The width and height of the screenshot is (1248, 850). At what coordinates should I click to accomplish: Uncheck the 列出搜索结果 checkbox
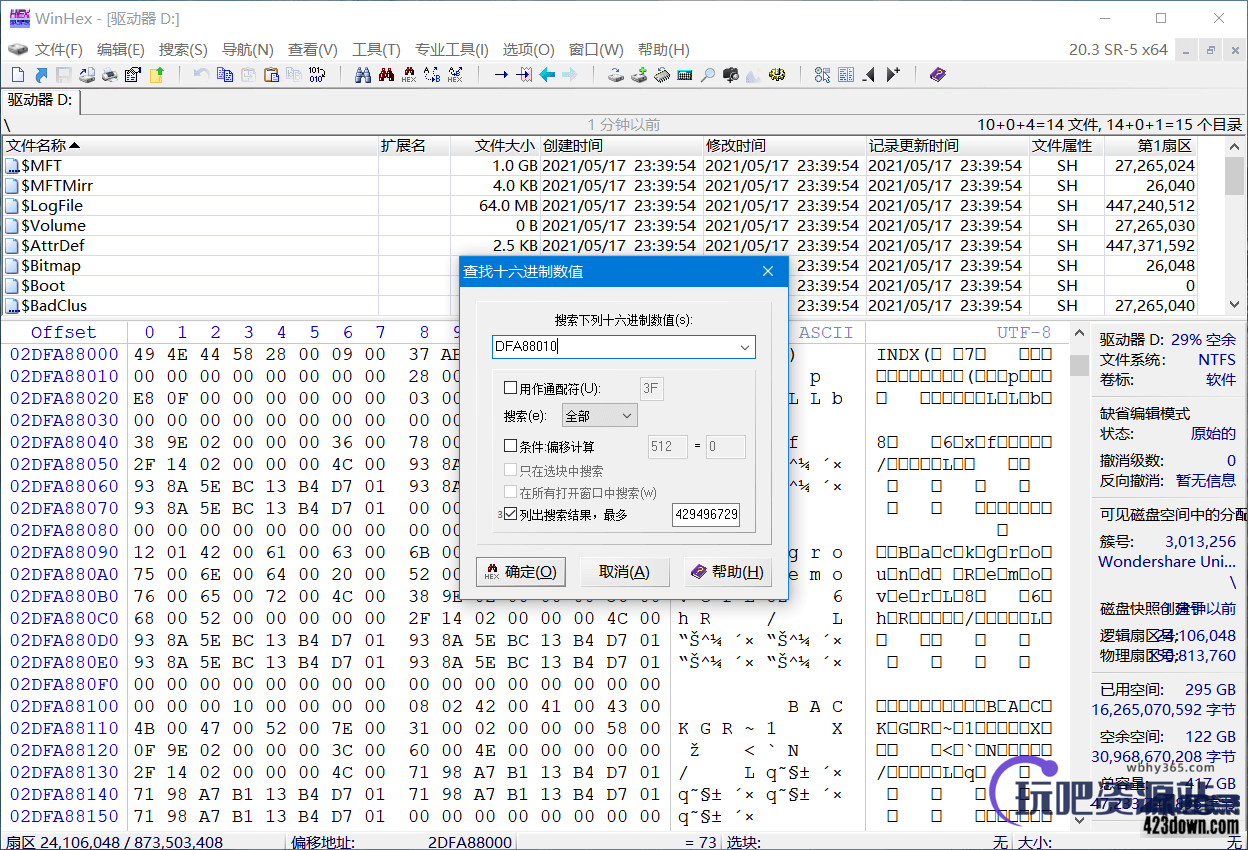click(511, 514)
